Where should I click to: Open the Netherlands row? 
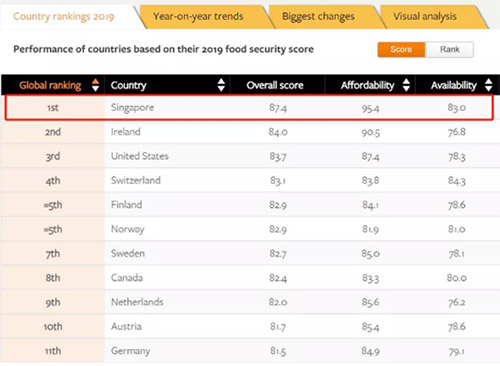(250, 302)
